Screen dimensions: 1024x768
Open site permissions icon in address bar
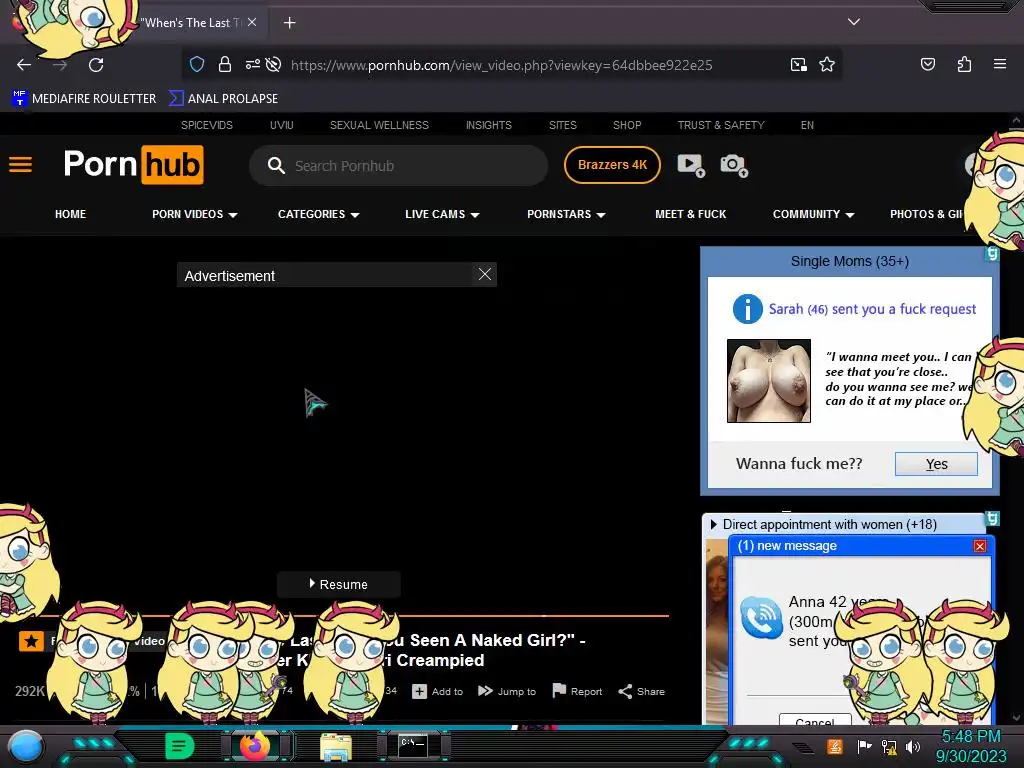[x=252, y=64]
